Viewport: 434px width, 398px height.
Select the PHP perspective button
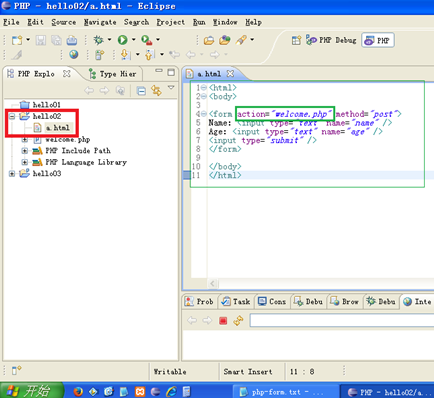[x=378, y=40]
